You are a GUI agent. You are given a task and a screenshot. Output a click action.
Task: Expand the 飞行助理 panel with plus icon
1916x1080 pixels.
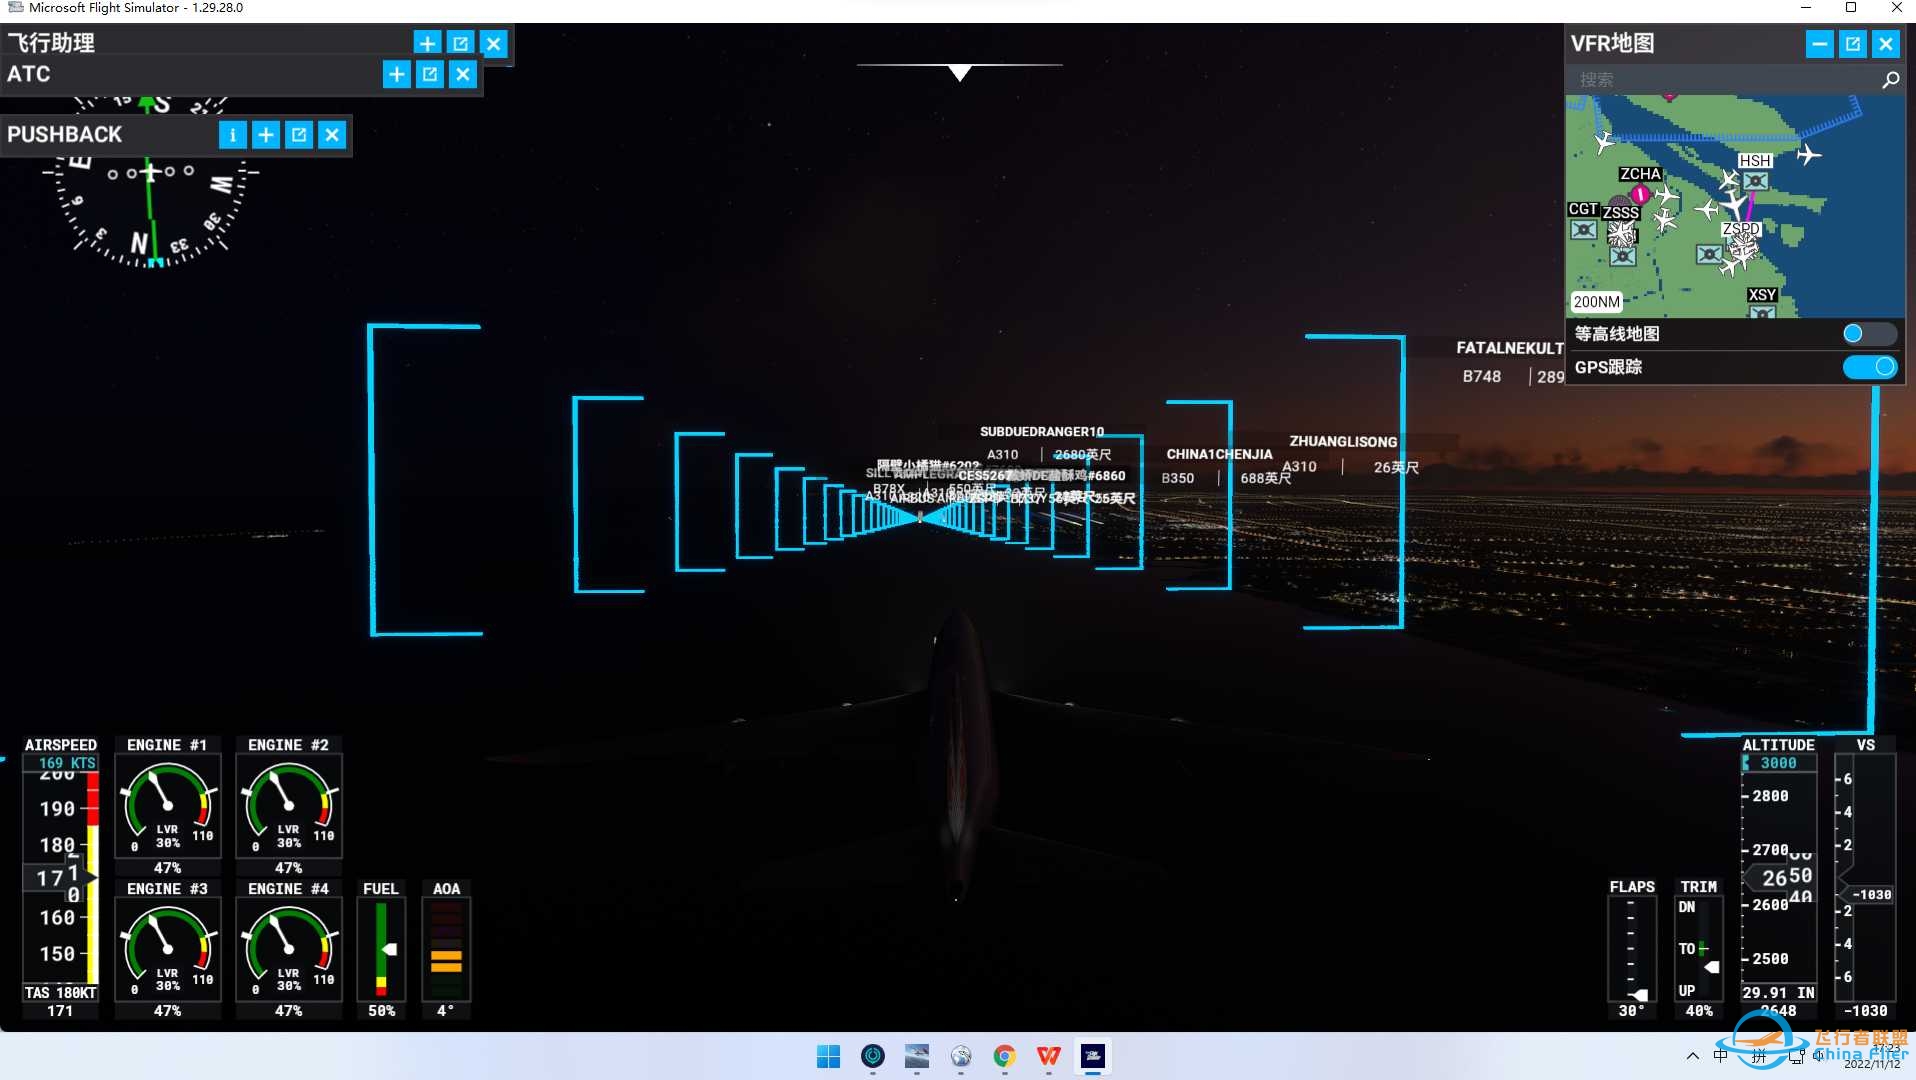[427, 43]
